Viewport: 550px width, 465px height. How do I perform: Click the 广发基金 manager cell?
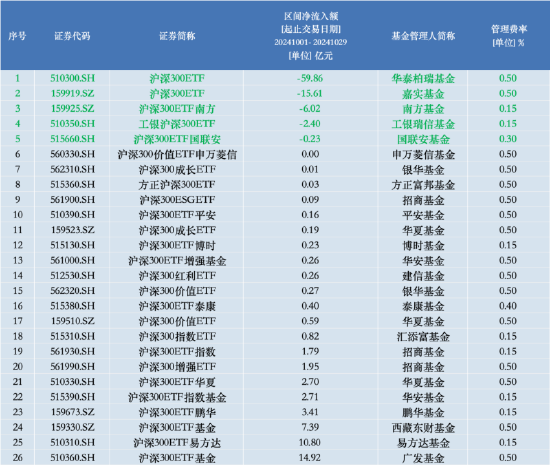point(423,458)
